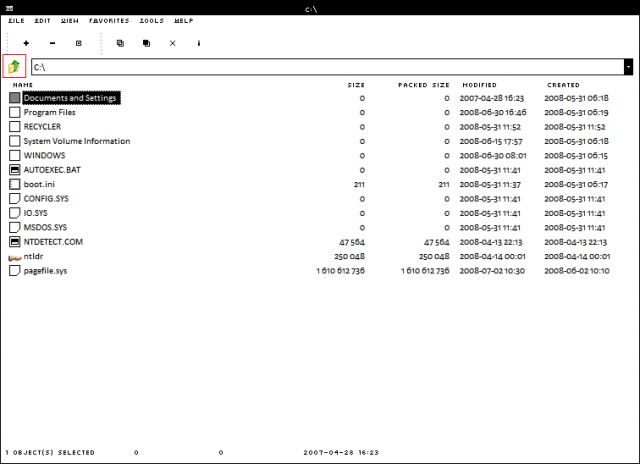This screenshot has height=464, width=640.
Task: Select the 'WINDOWS' name
Action: click(x=44, y=155)
